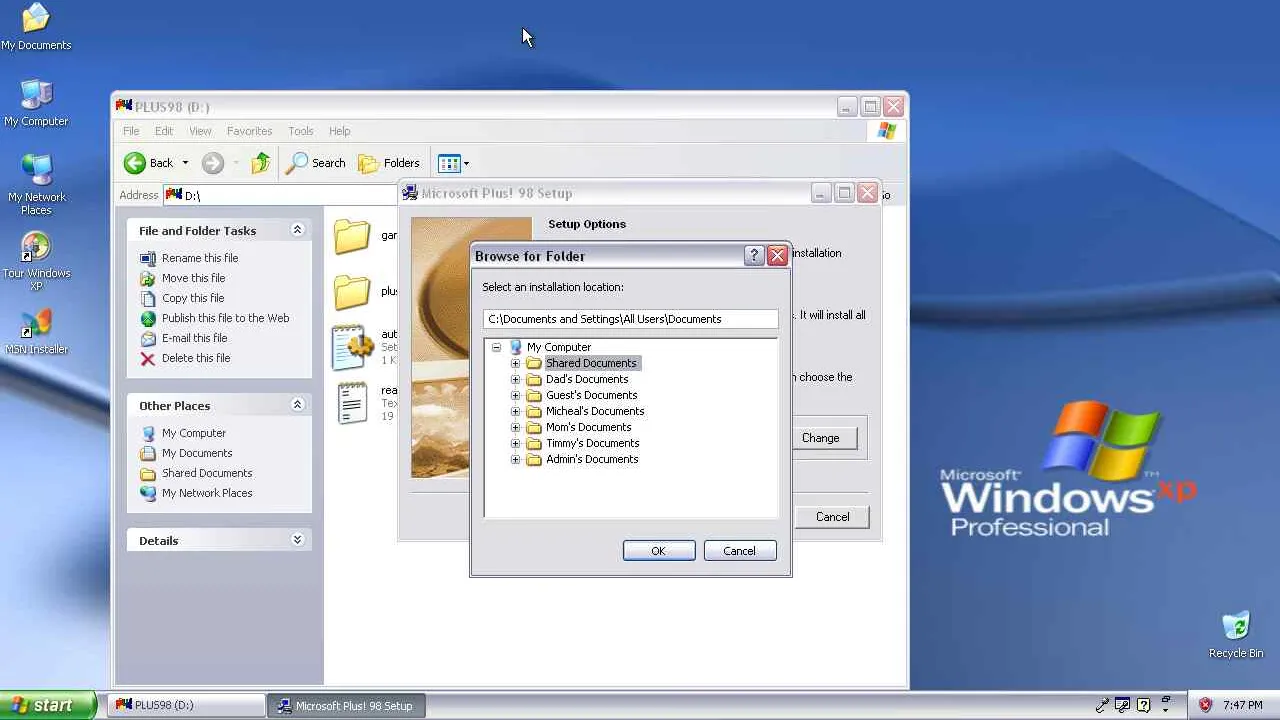The height and width of the screenshot is (720, 1280).
Task: Click E-mail this file task
Action: 194,338
